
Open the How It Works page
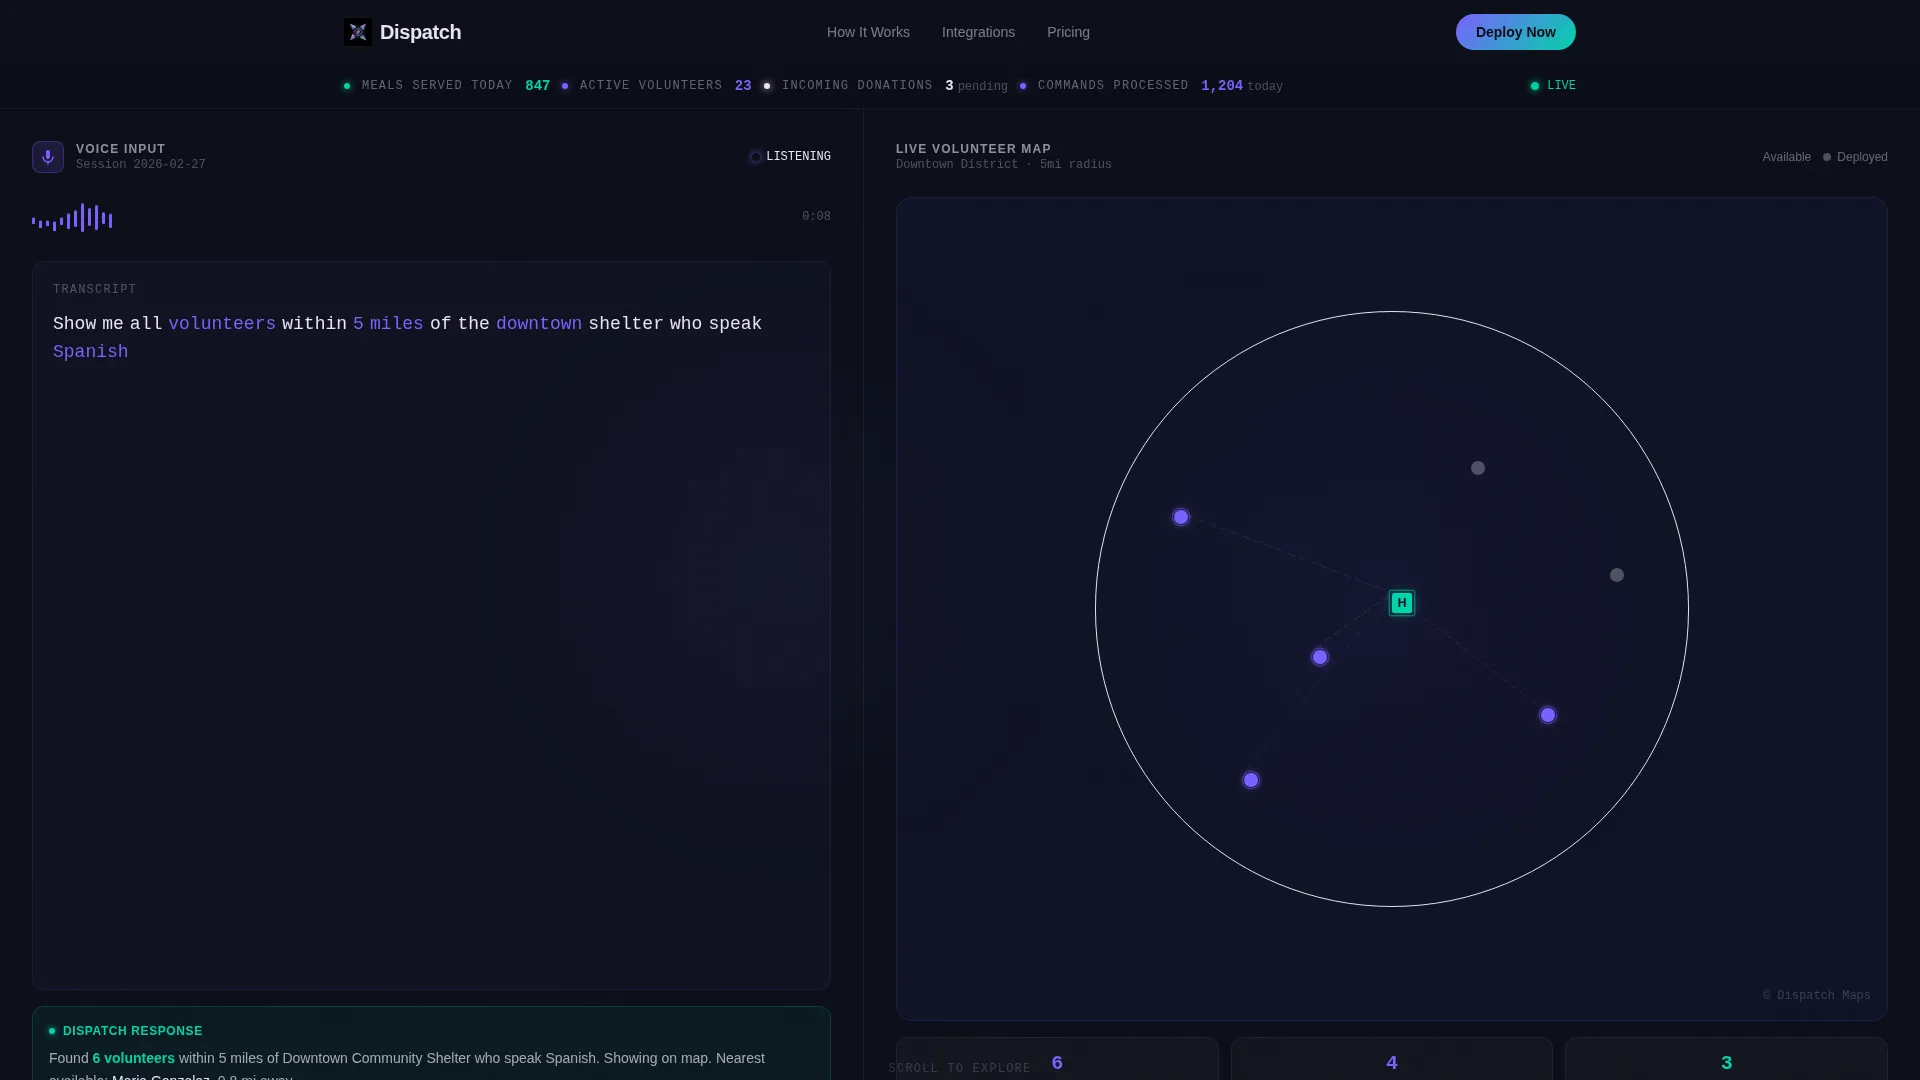coord(868,32)
